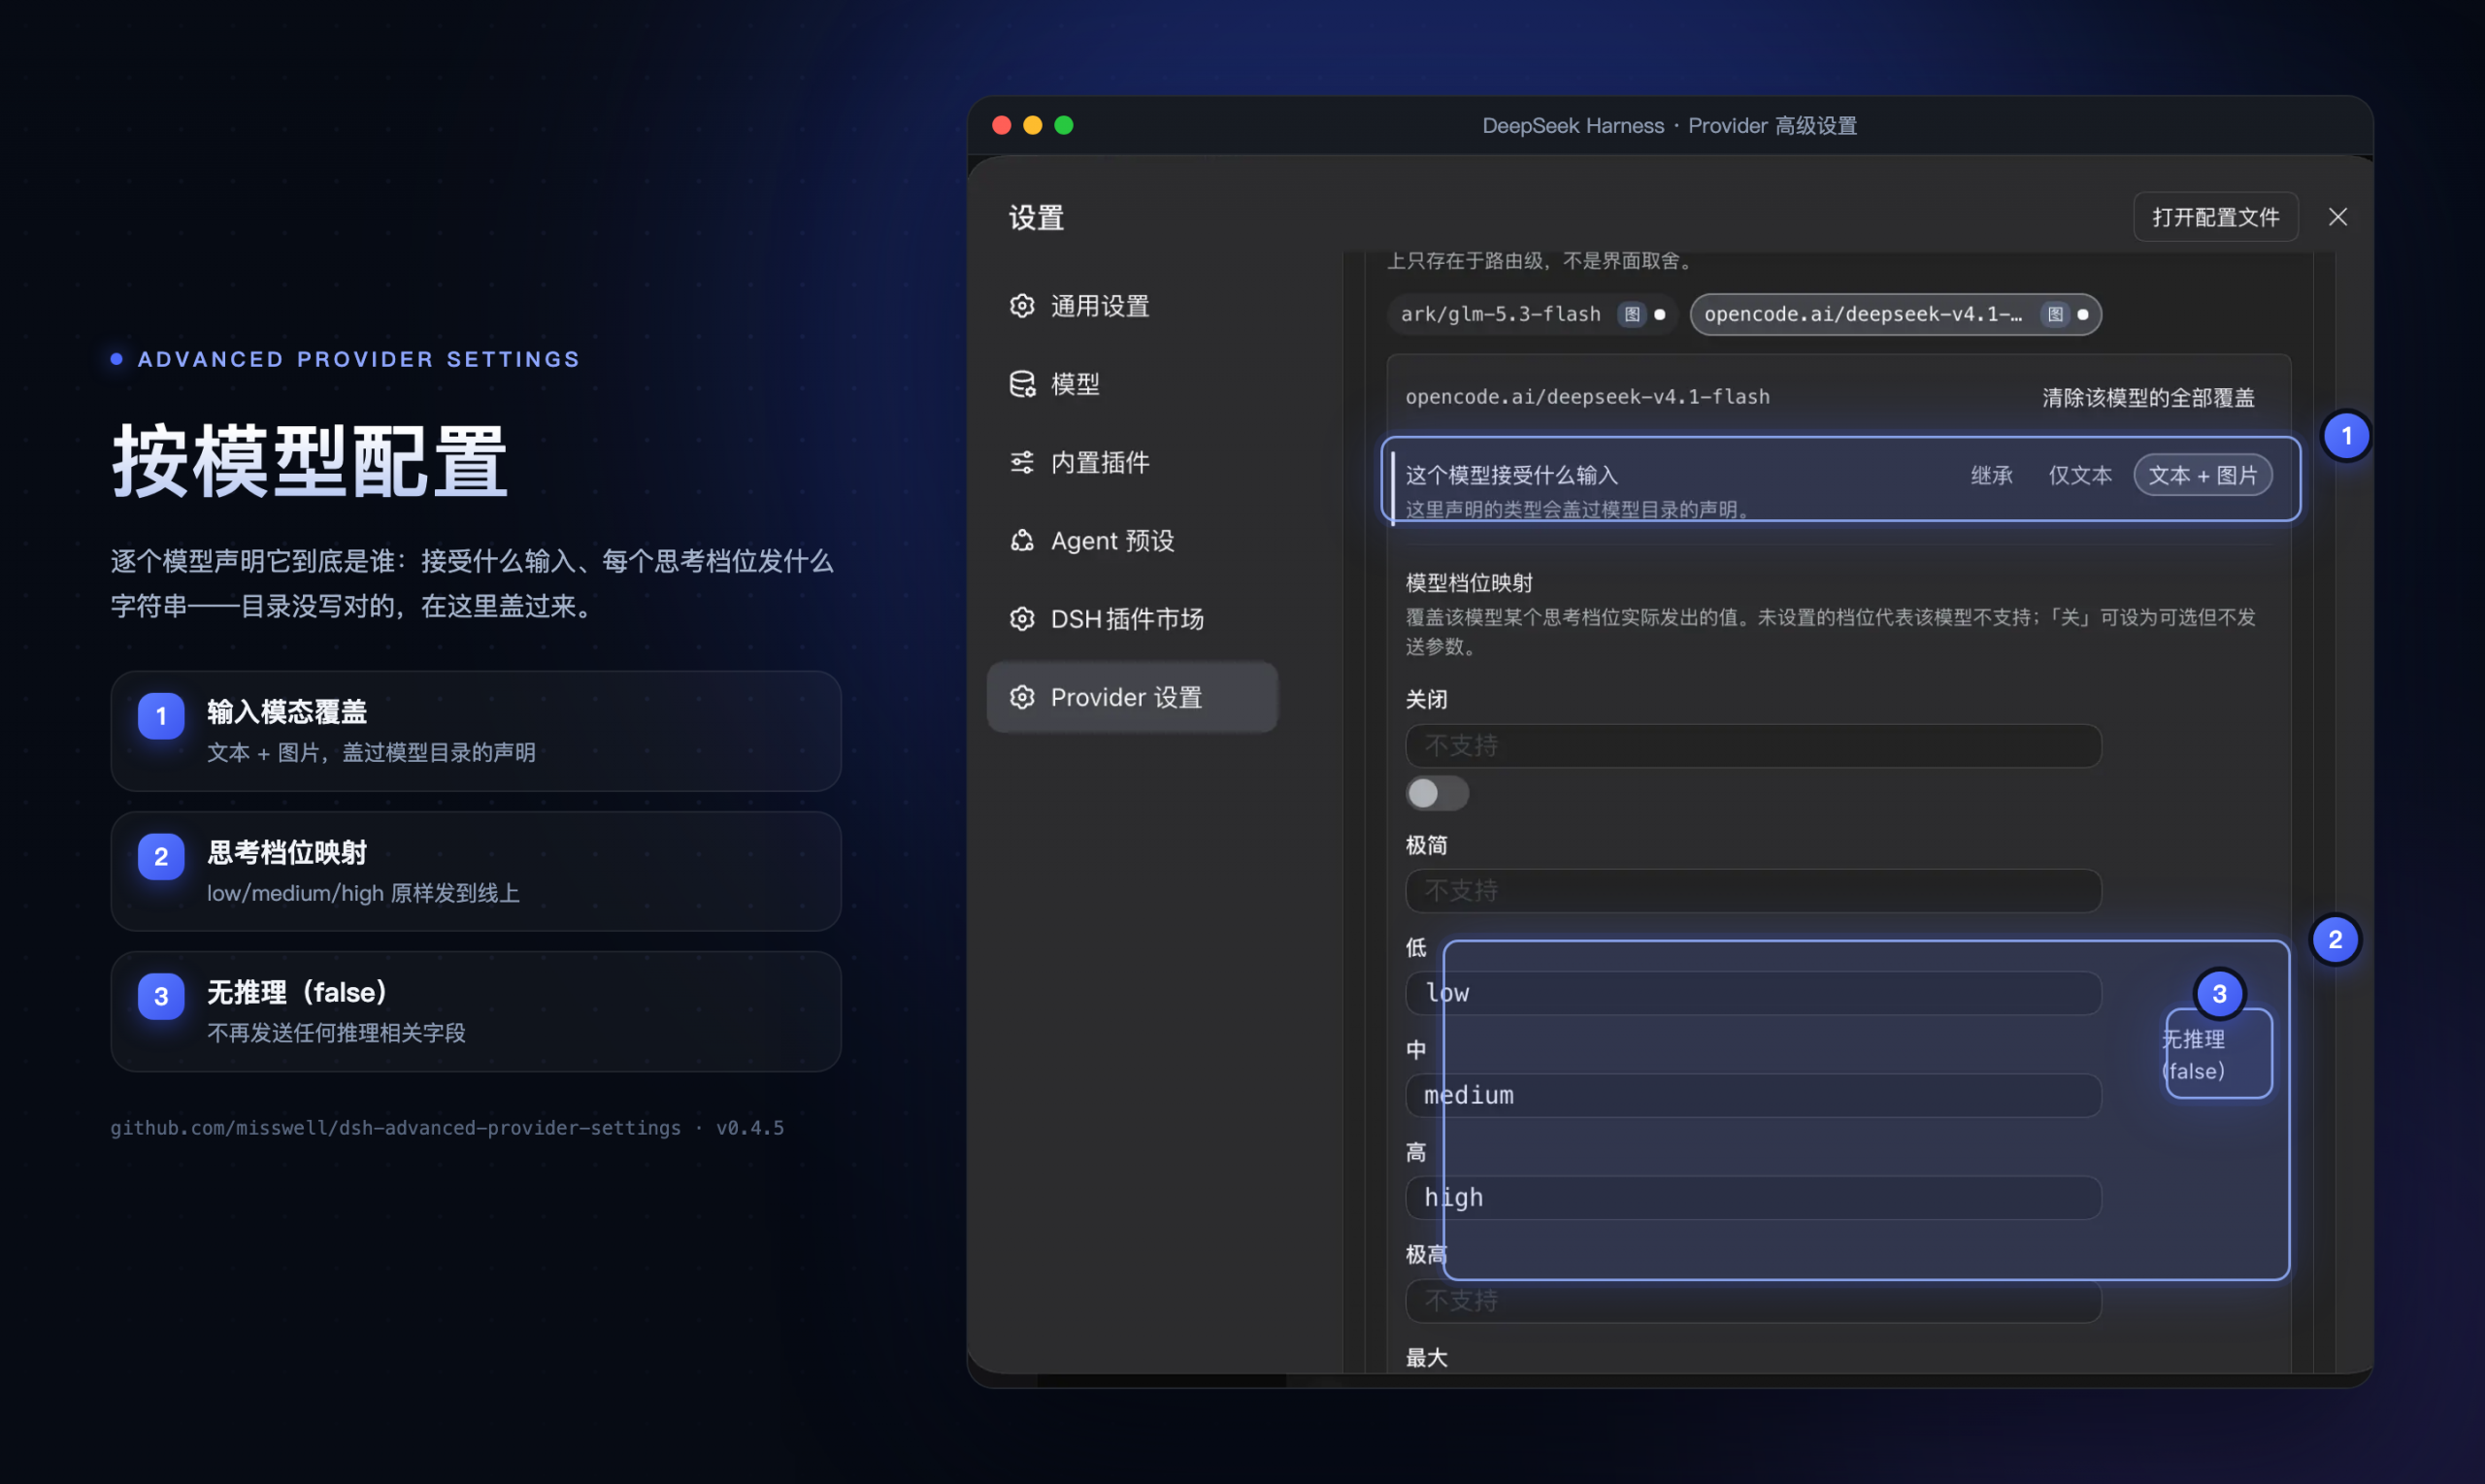Click the 思考档位映射 feature card title
Viewport: 2485px width, 1484px height.
click(x=287, y=853)
